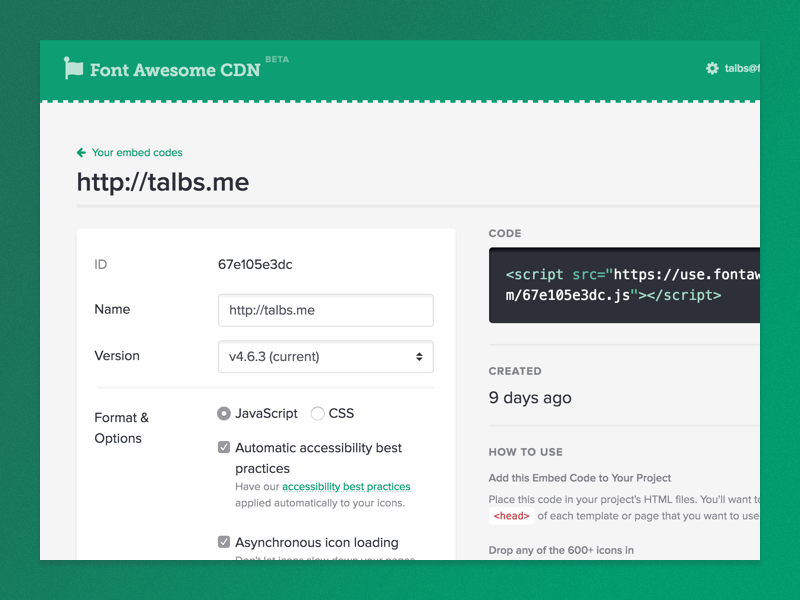Toggle Asynchronous icon loading checkbox
Screen dimensions: 800x600
[223, 542]
